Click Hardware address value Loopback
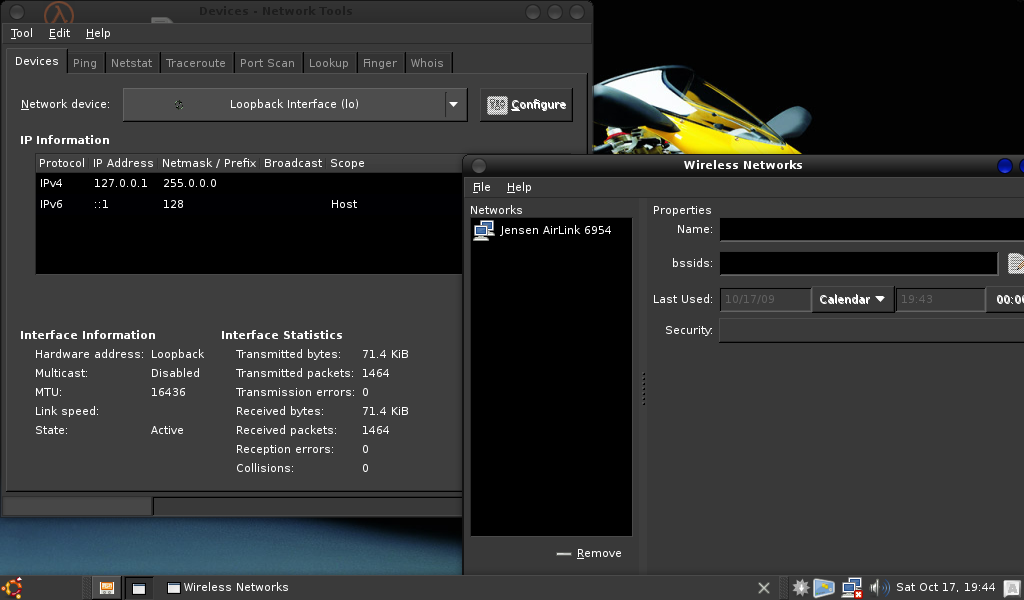The width and height of the screenshot is (1024, 600). [x=178, y=355]
